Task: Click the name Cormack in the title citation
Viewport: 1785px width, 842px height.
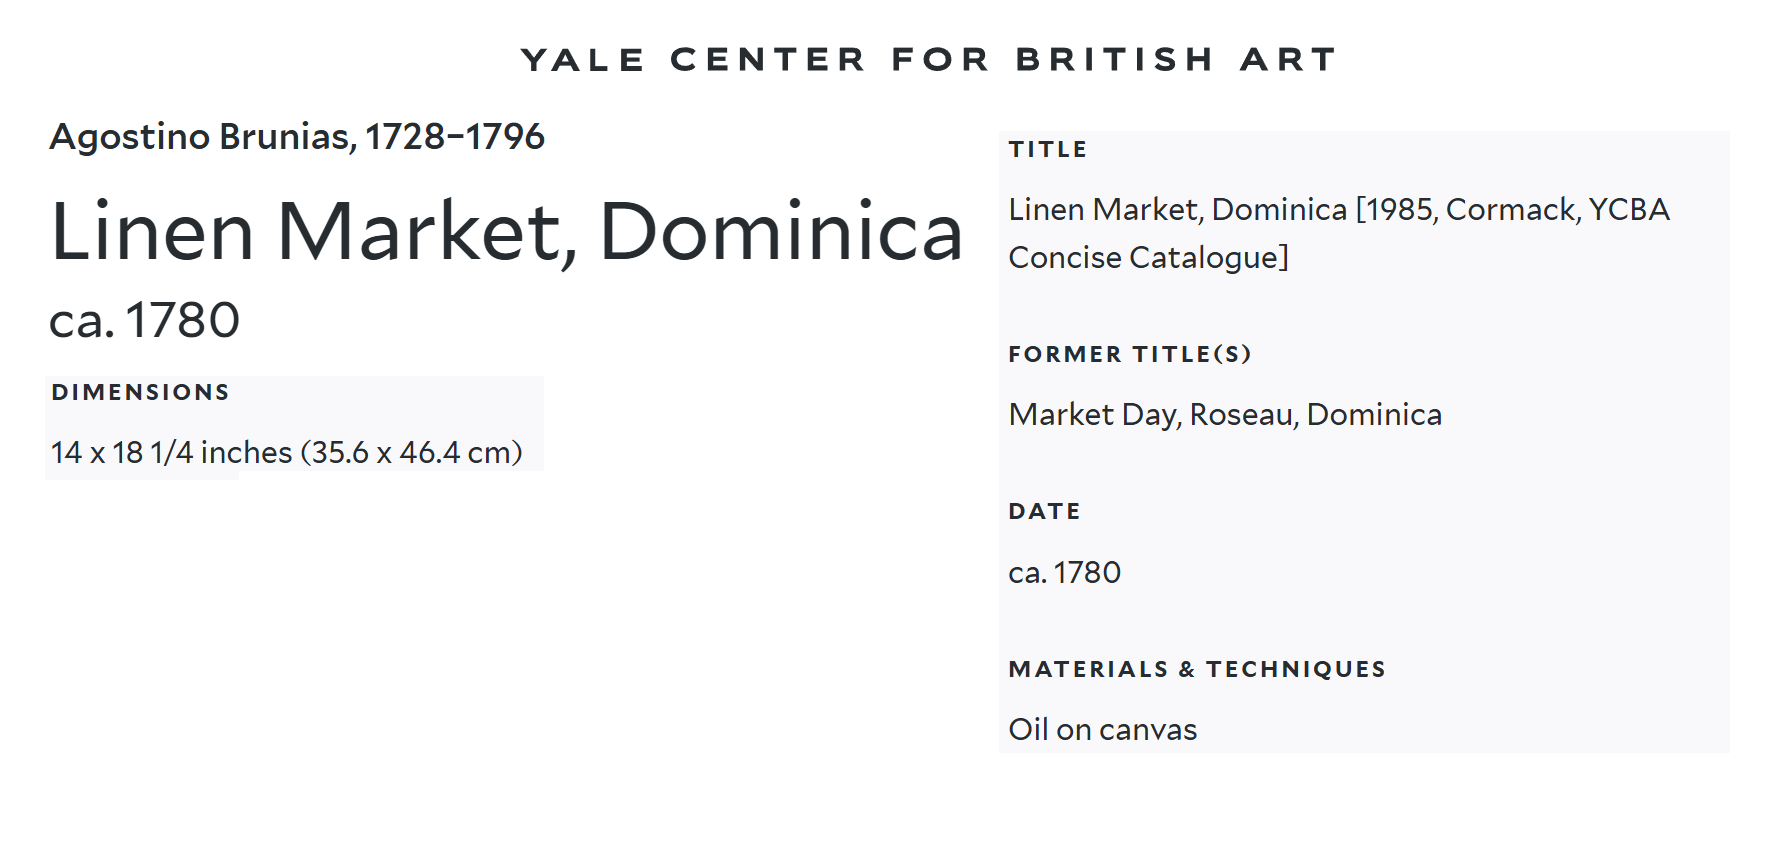Action: 1511,210
